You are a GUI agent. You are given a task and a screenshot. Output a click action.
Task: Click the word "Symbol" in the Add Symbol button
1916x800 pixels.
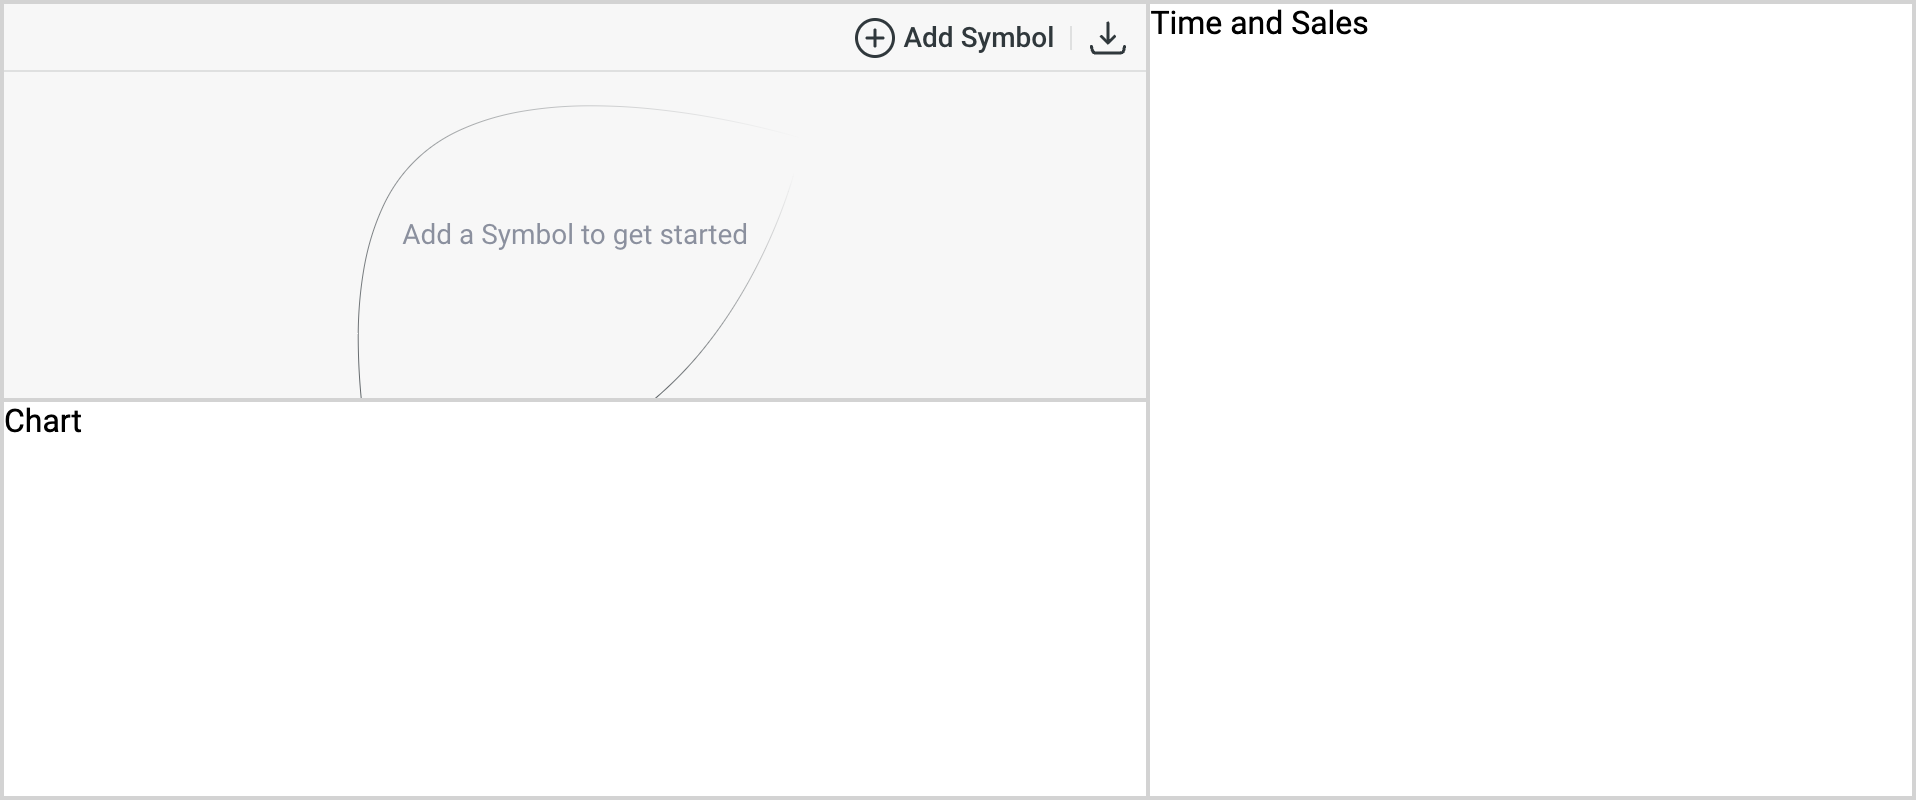tap(1007, 38)
